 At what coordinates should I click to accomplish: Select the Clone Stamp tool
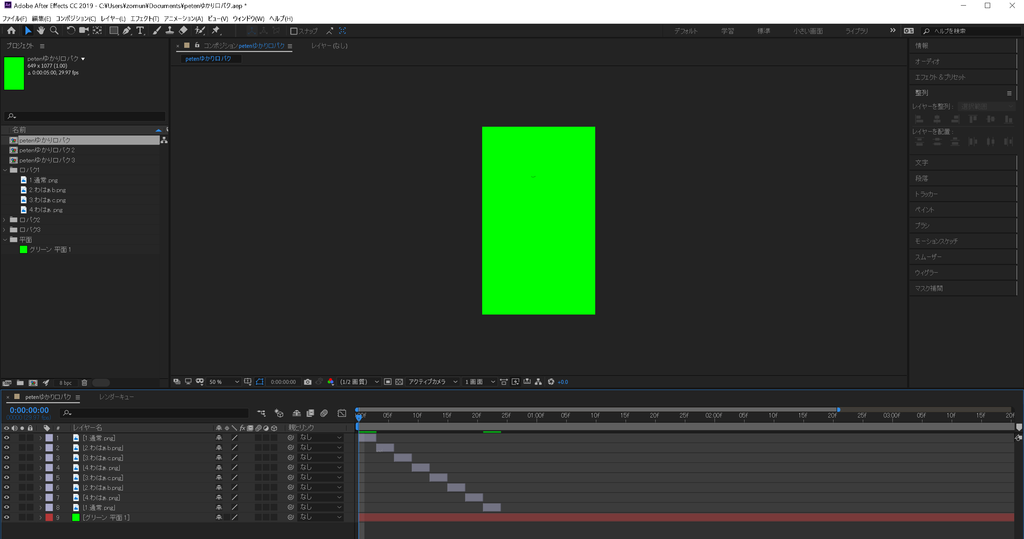(170, 31)
